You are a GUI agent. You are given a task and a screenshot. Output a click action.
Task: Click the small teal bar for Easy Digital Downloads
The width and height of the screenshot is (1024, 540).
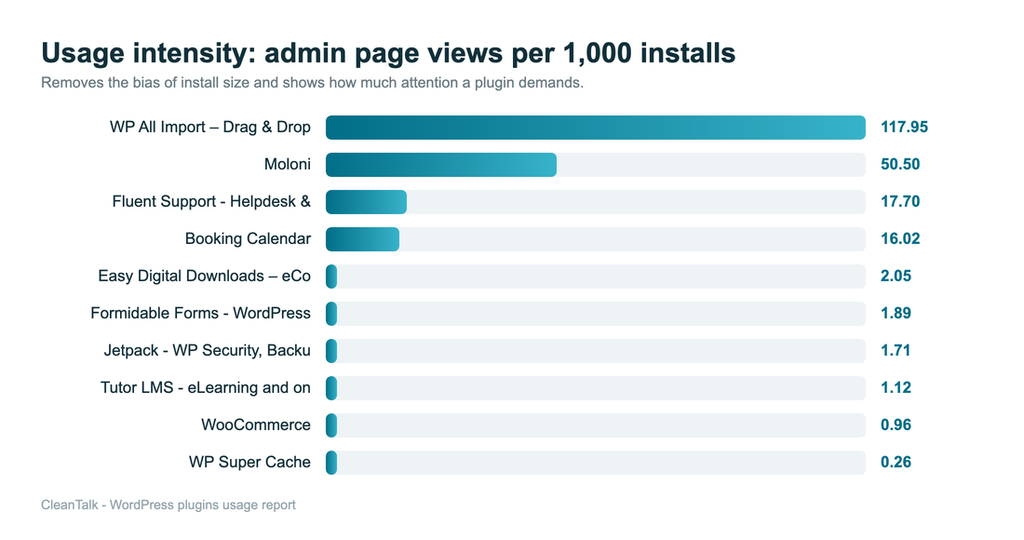click(332, 276)
